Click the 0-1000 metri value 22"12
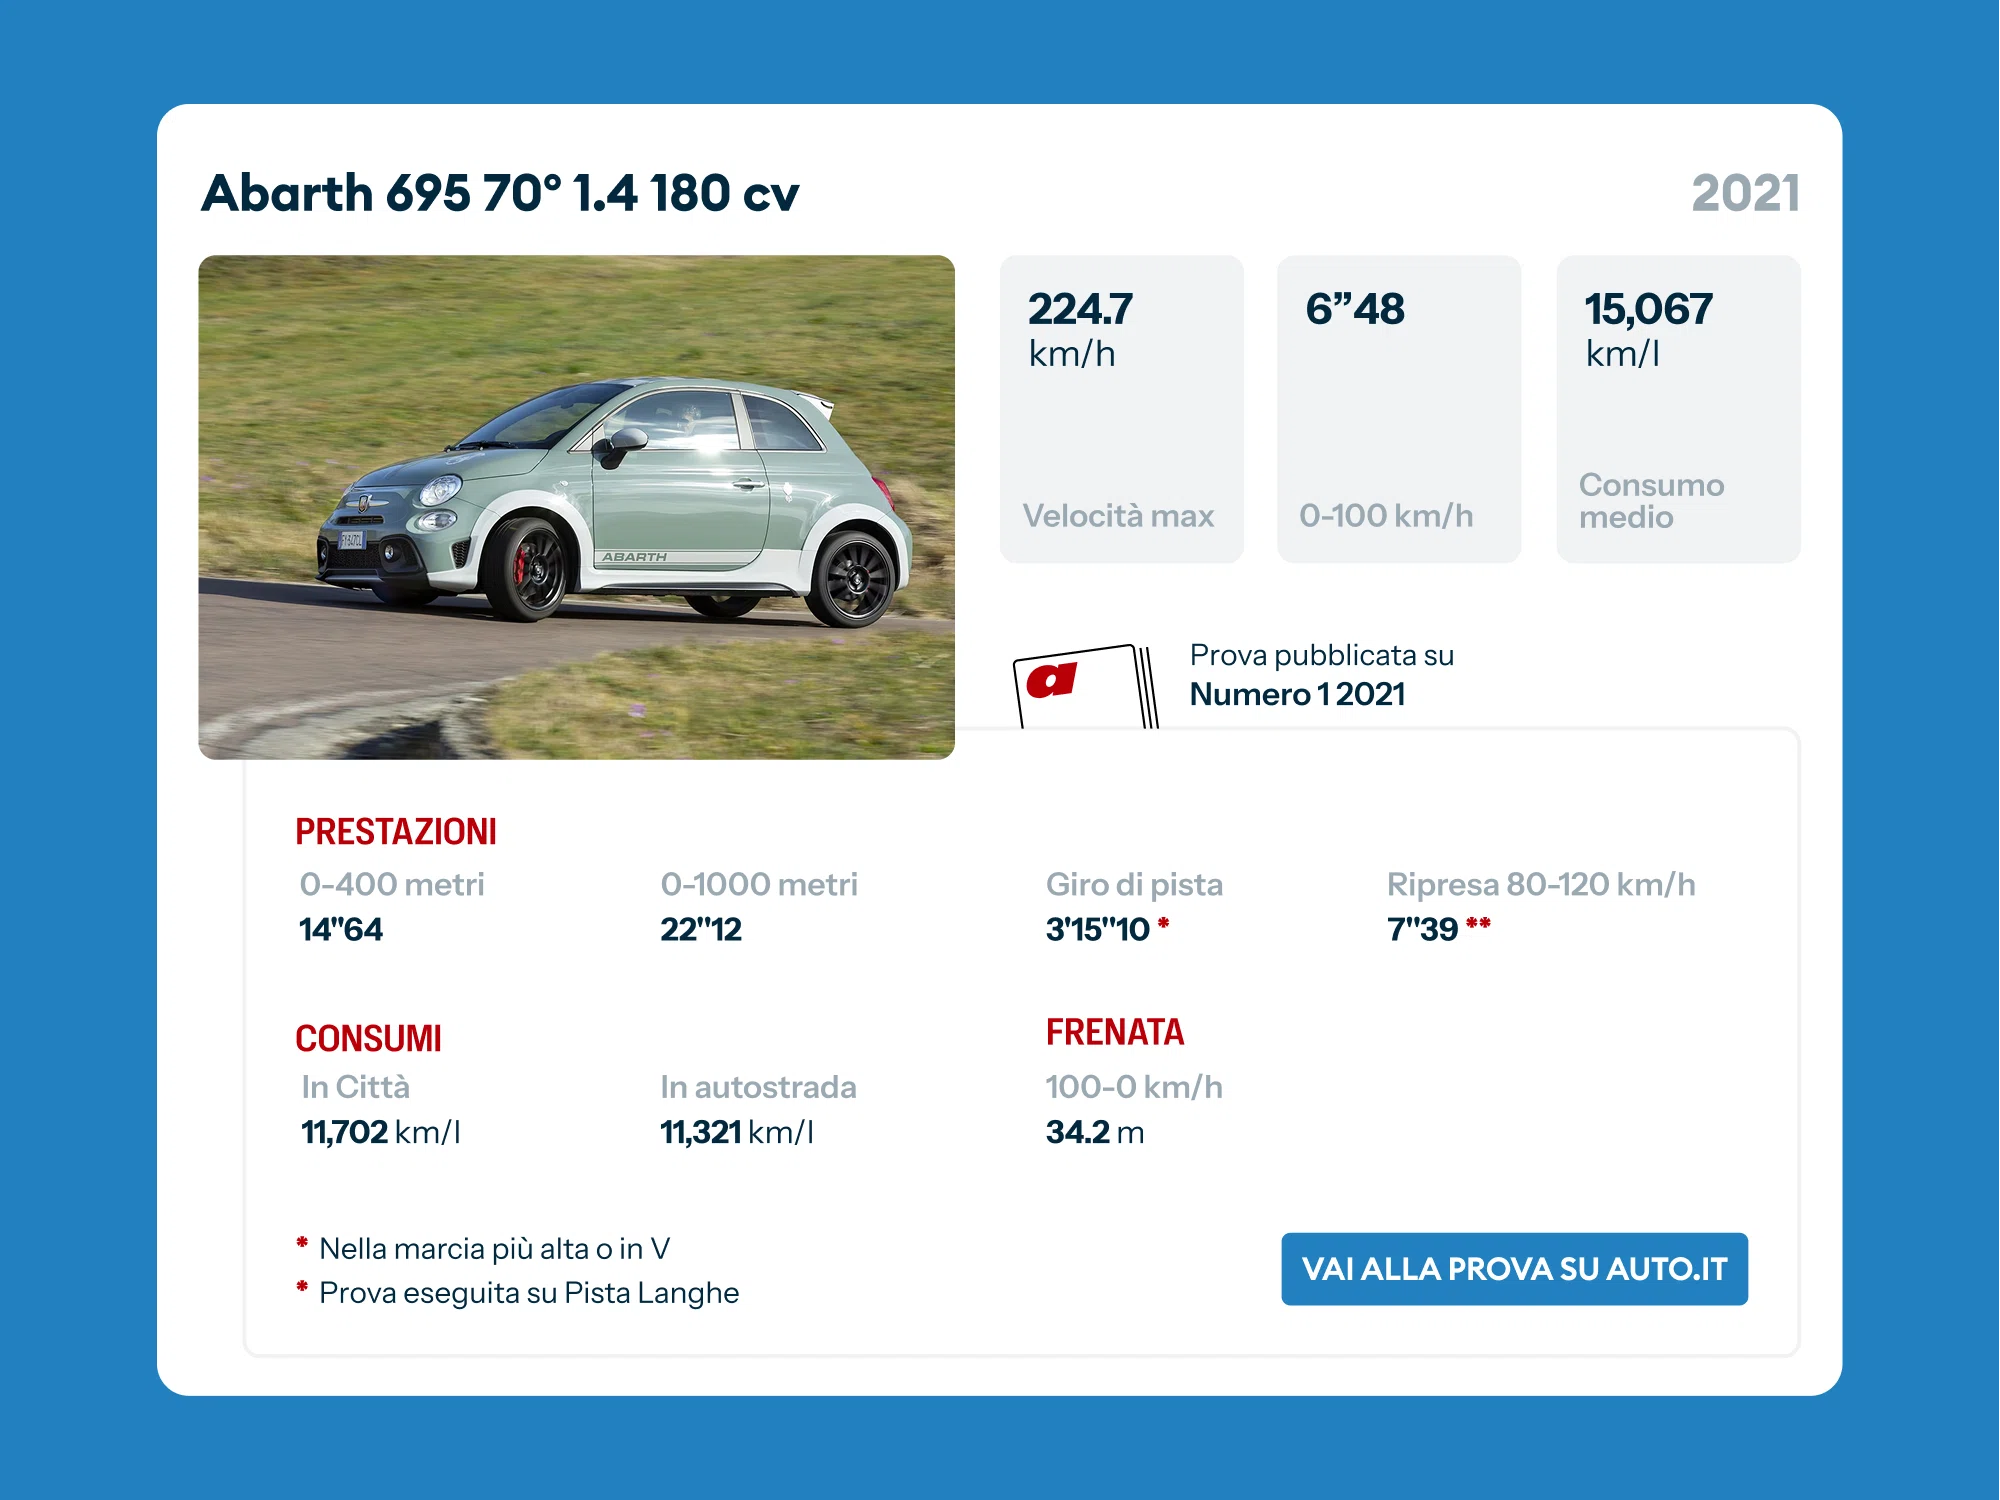 point(701,930)
